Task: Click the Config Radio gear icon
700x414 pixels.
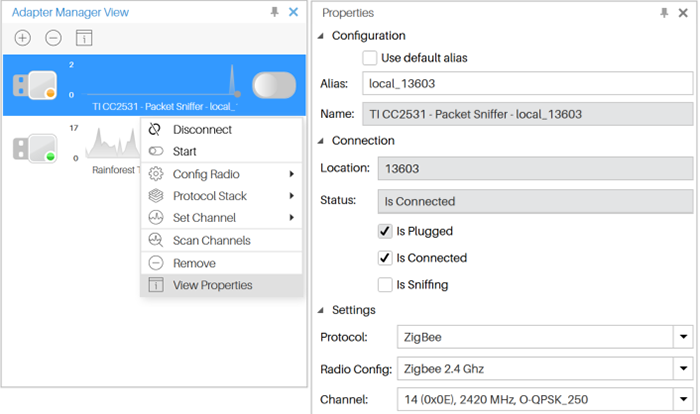Action: pos(156,174)
